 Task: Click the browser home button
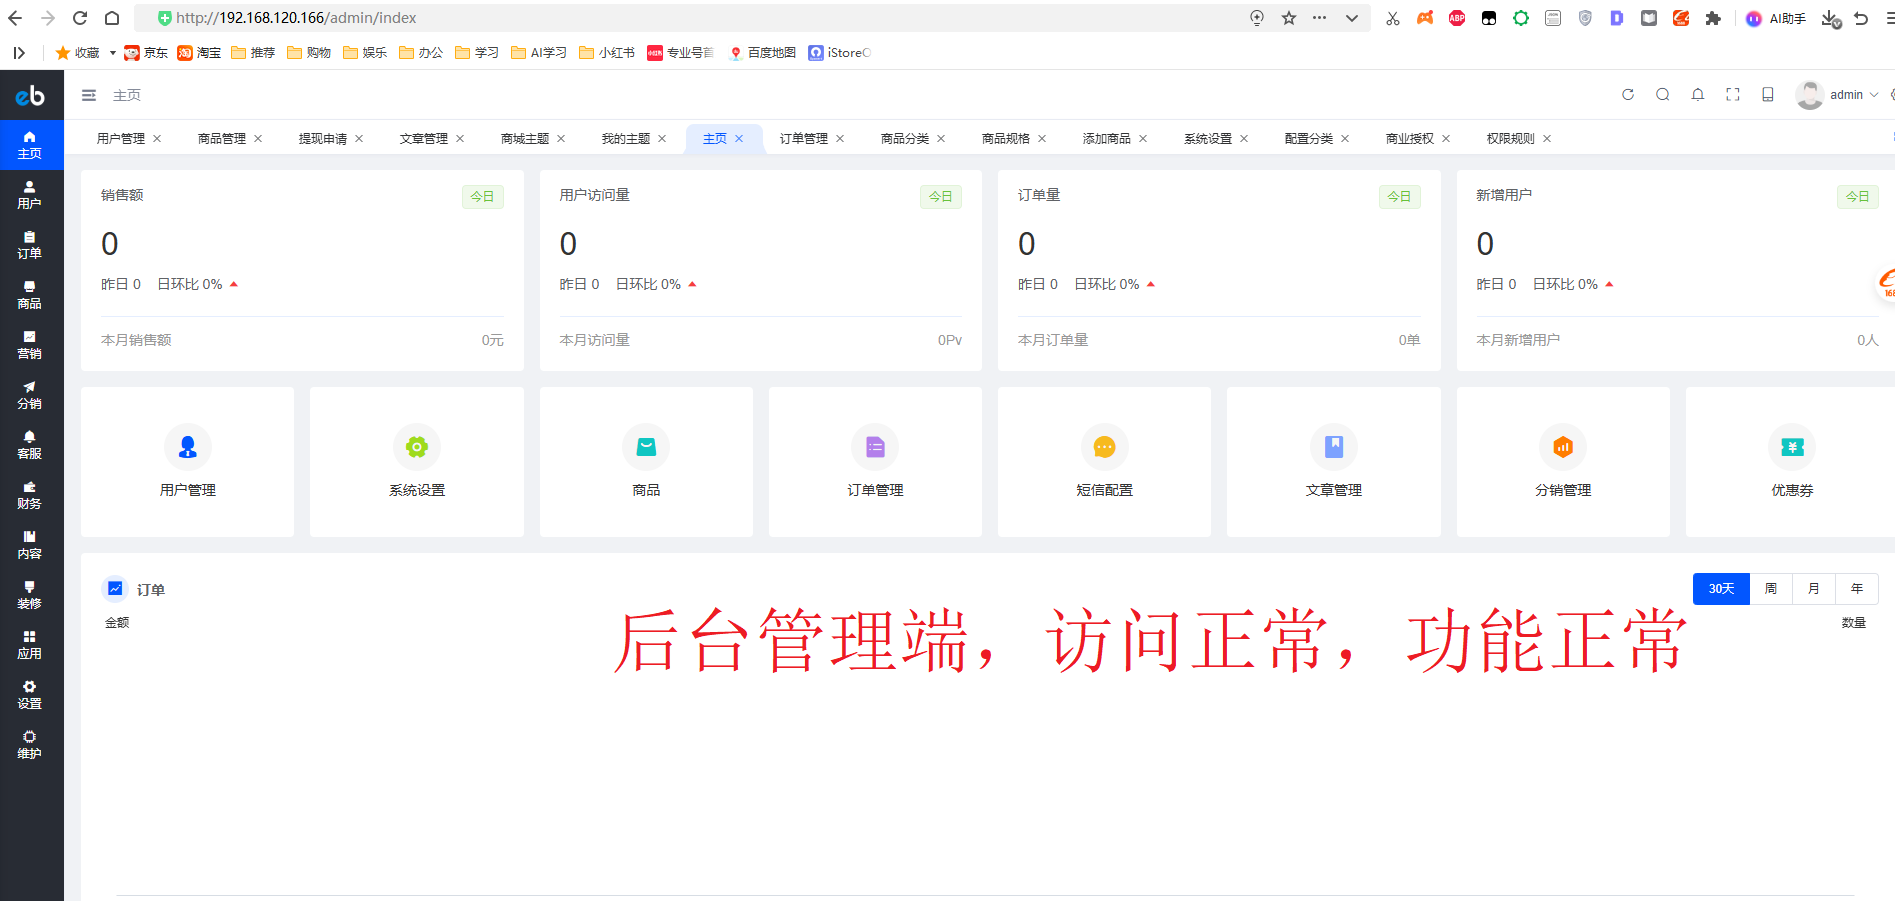click(112, 18)
